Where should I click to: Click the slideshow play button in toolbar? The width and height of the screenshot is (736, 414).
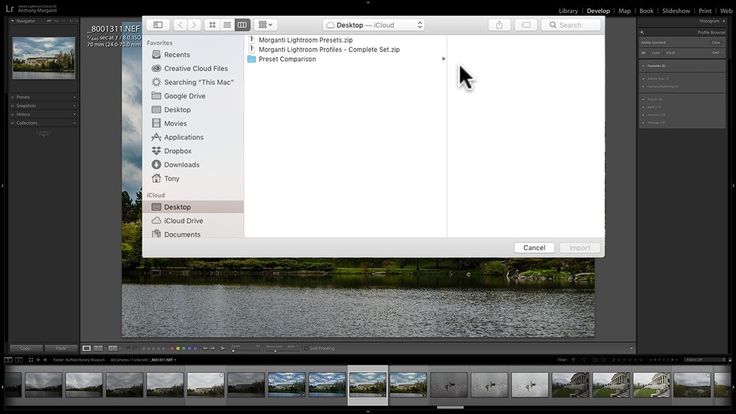click(222, 348)
